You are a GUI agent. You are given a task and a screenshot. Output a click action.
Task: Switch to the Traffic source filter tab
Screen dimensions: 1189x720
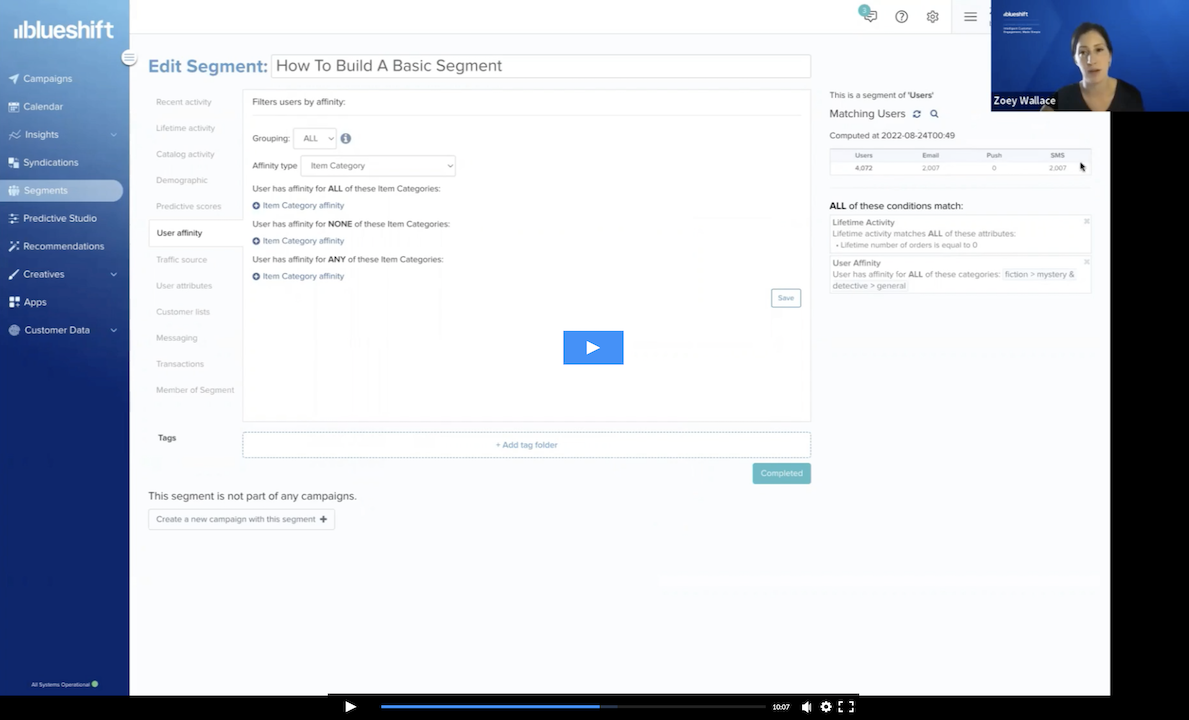pos(181,260)
